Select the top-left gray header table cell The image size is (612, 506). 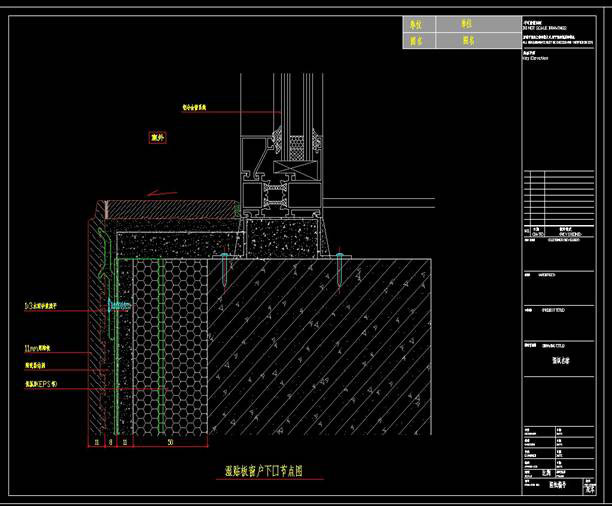pyautogui.click(x=419, y=24)
